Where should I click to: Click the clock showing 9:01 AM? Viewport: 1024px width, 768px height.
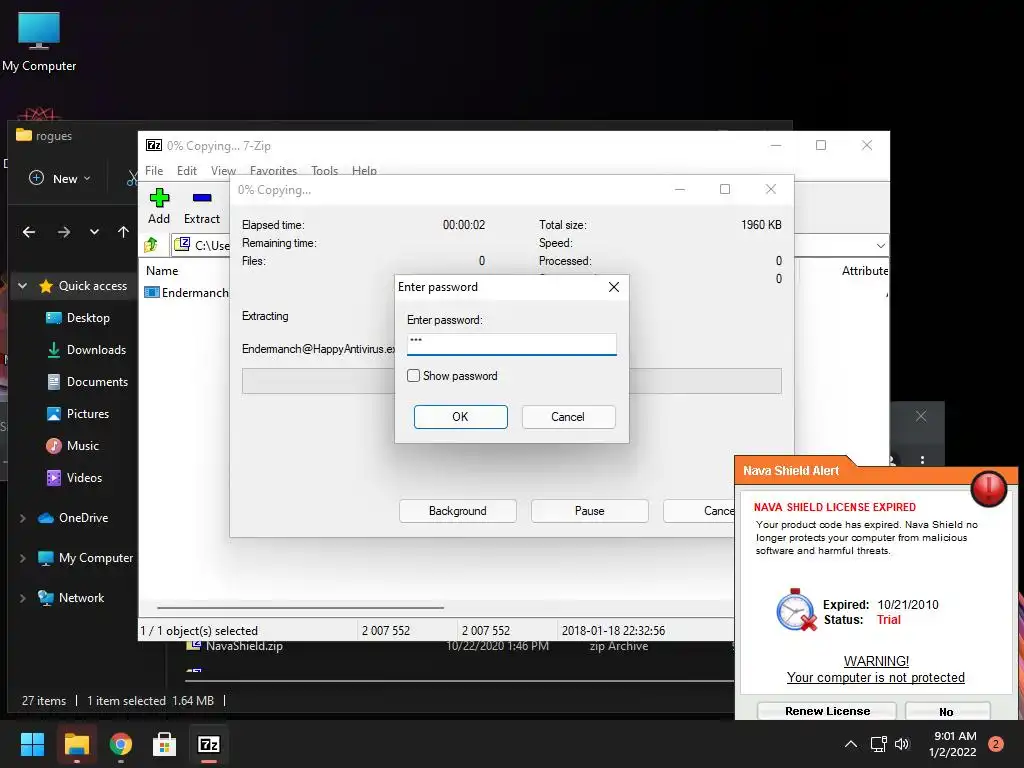[x=955, y=736]
